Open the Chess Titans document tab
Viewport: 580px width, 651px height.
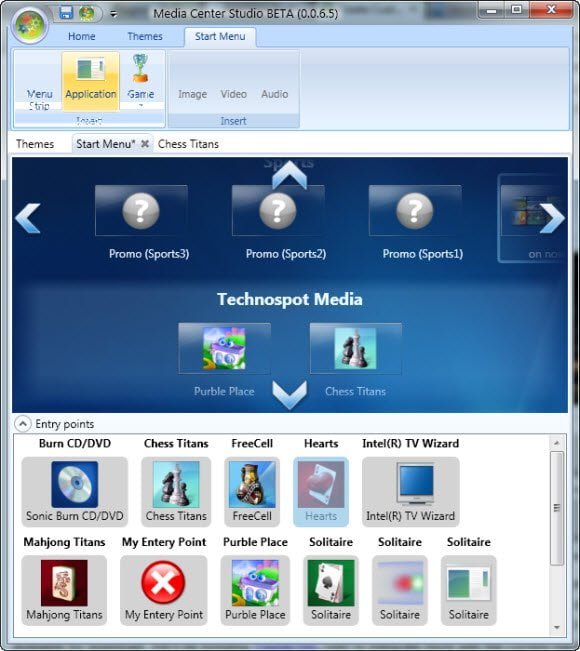tap(188, 144)
